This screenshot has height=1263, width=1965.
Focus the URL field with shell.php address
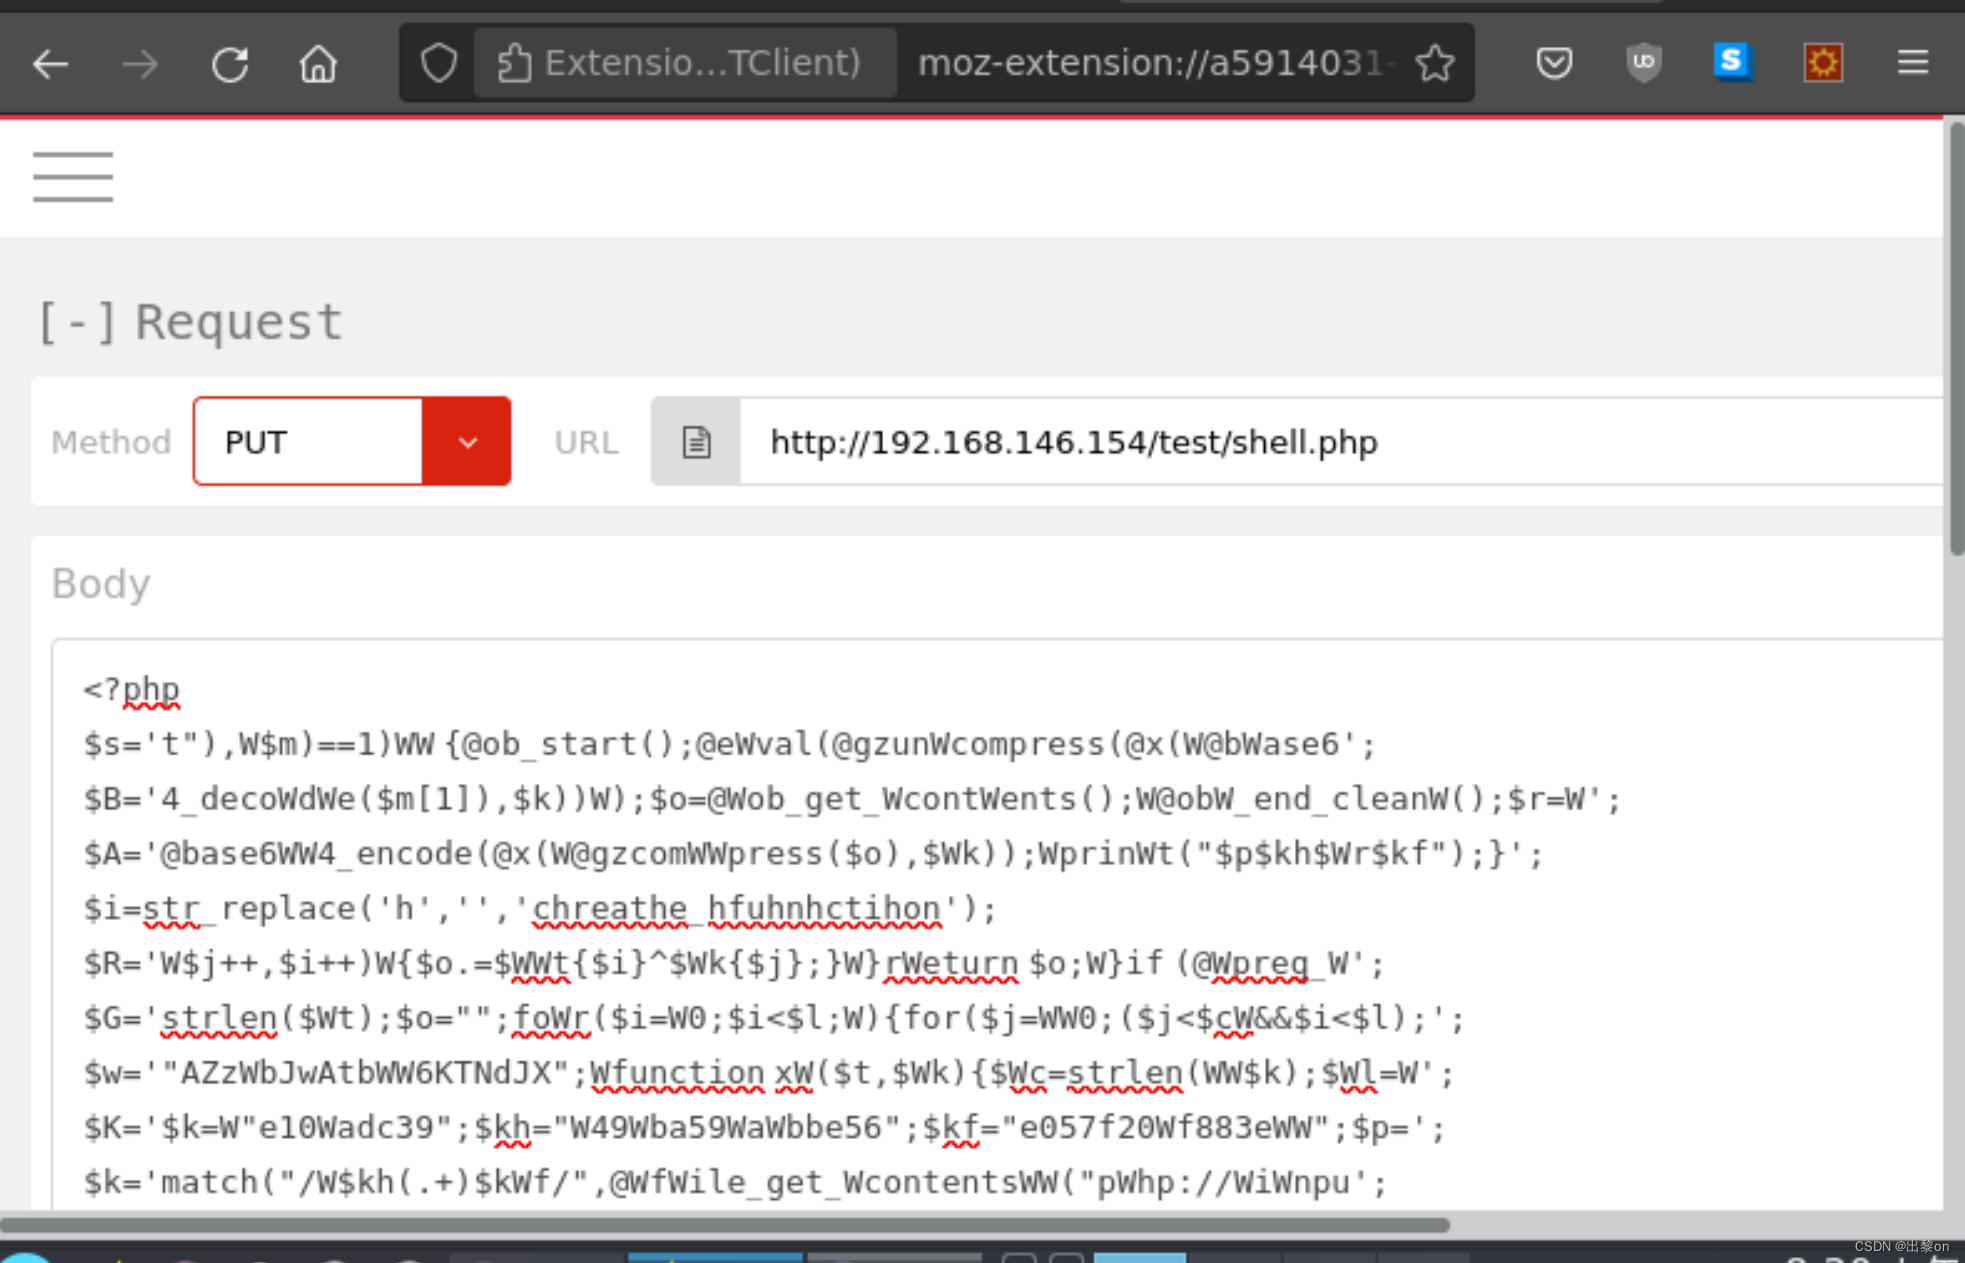1340,441
